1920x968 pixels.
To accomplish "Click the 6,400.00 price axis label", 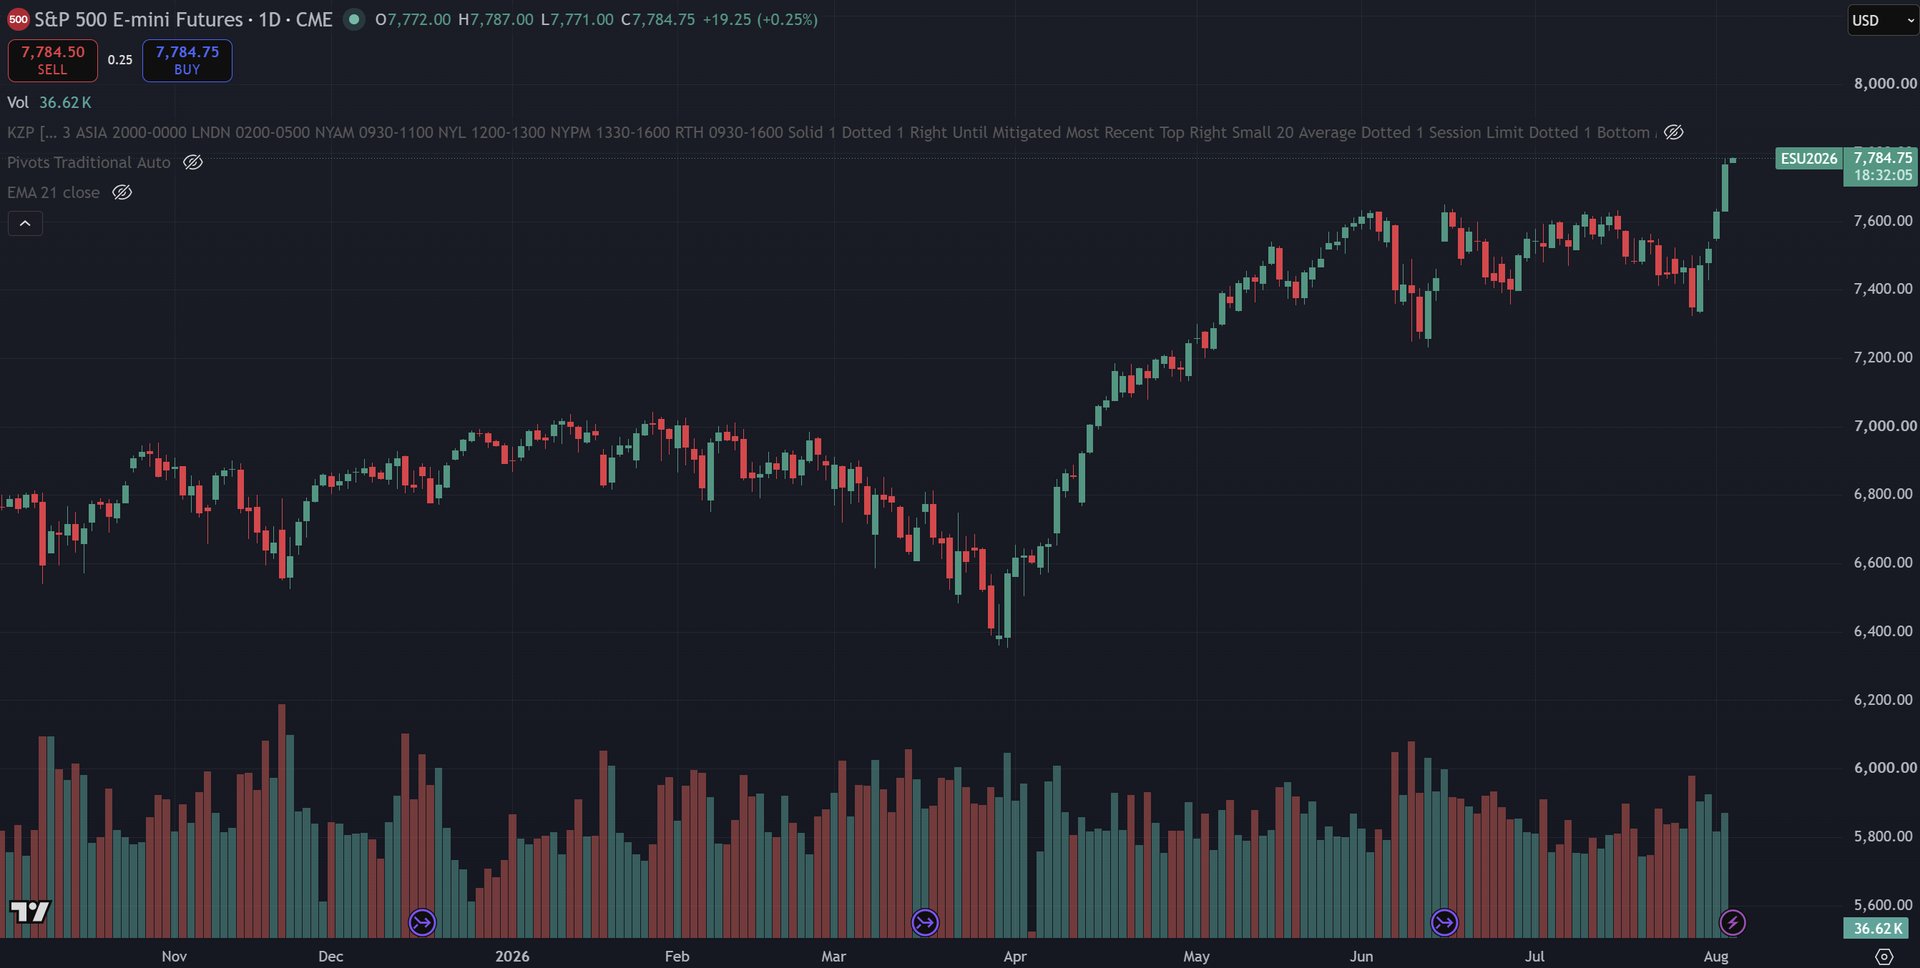I will point(1885,631).
